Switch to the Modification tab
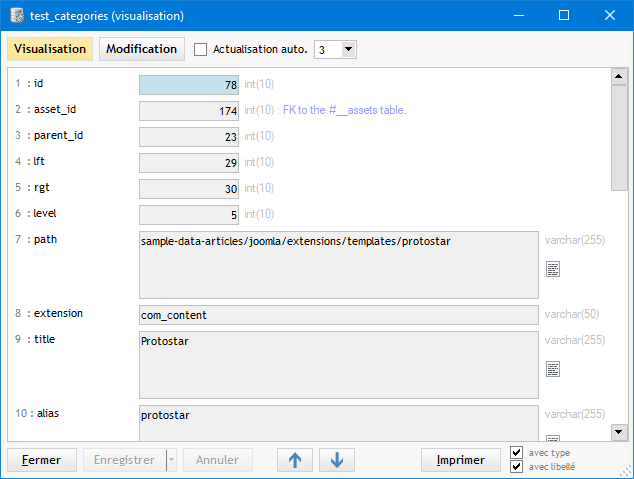Image resolution: width=634 pixels, height=479 pixels. 142,49
